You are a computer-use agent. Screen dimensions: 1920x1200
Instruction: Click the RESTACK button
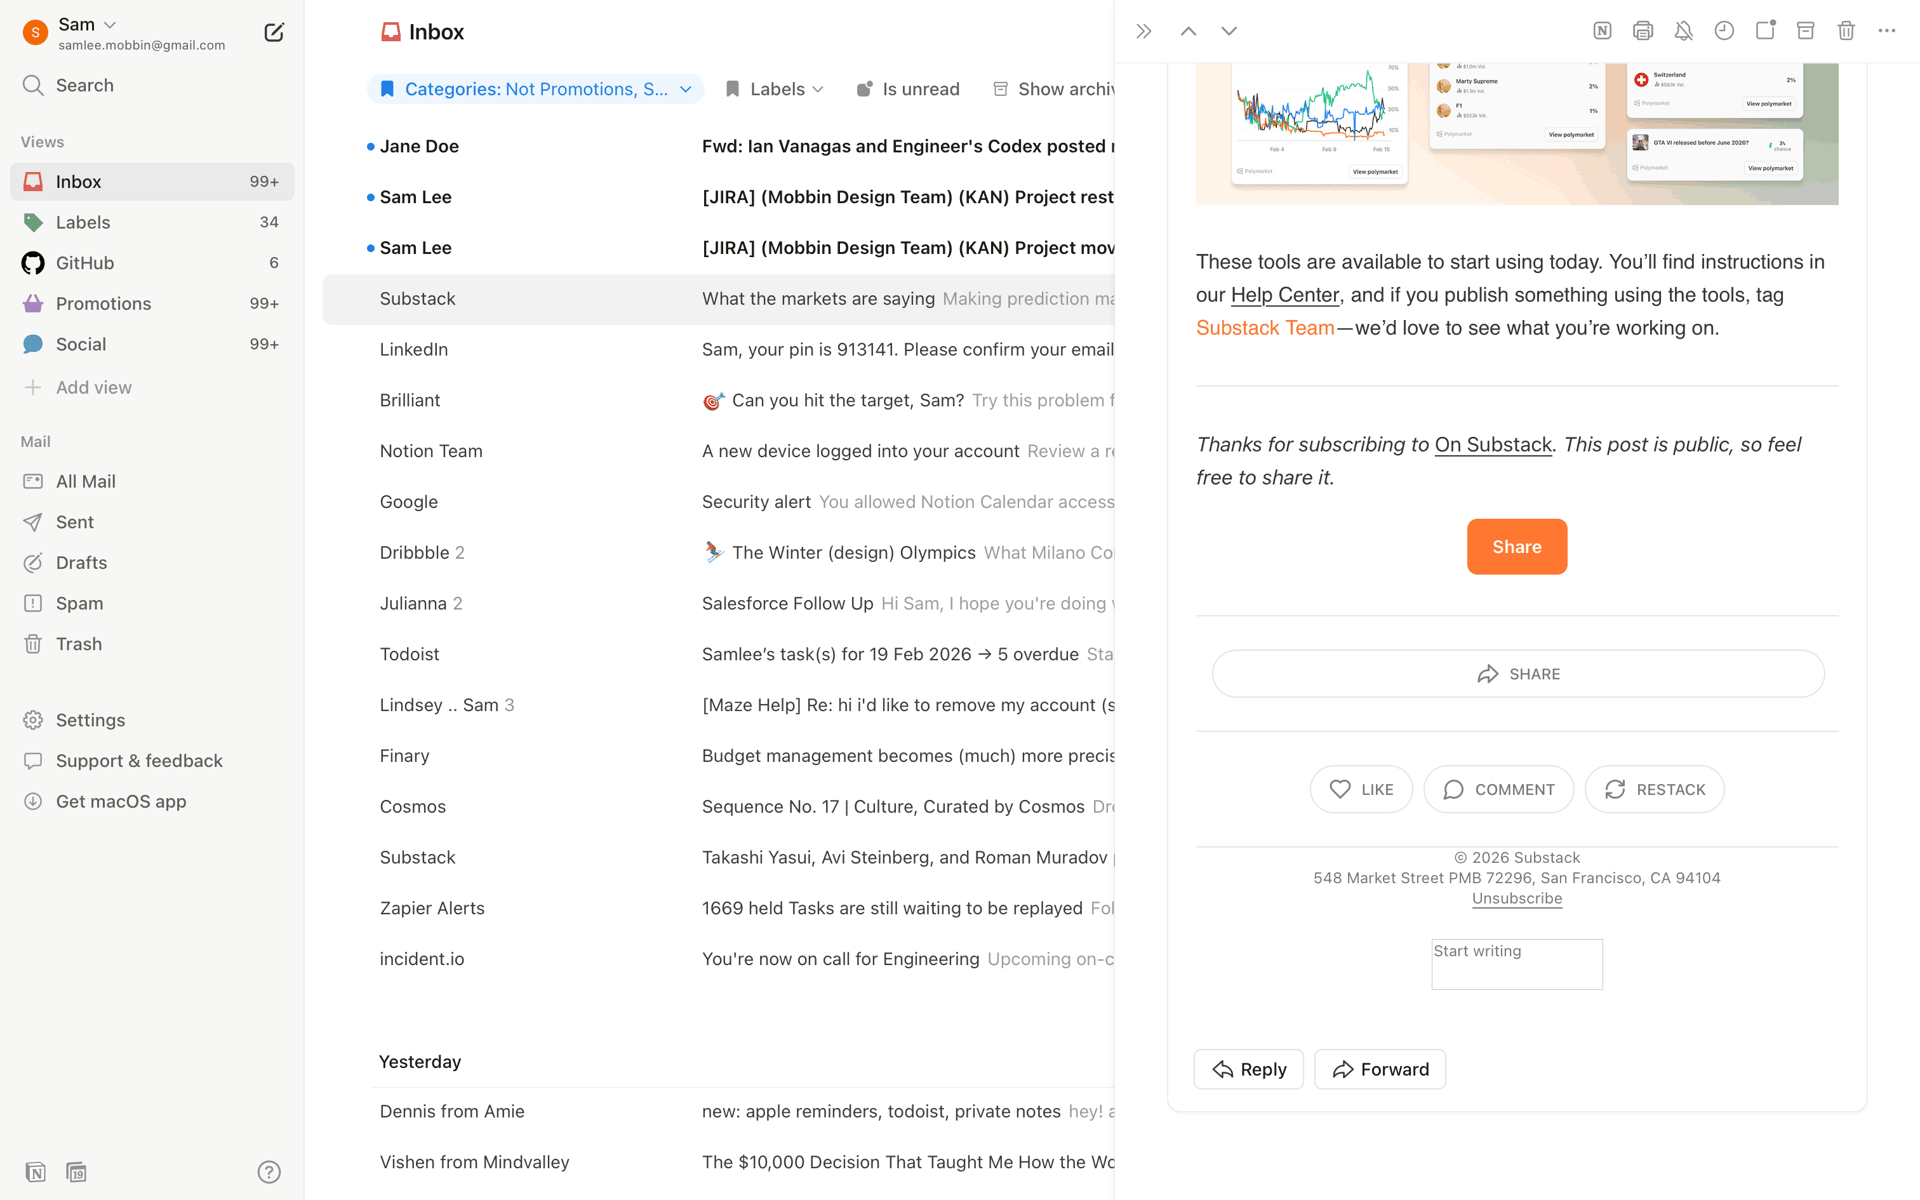(x=1654, y=789)
